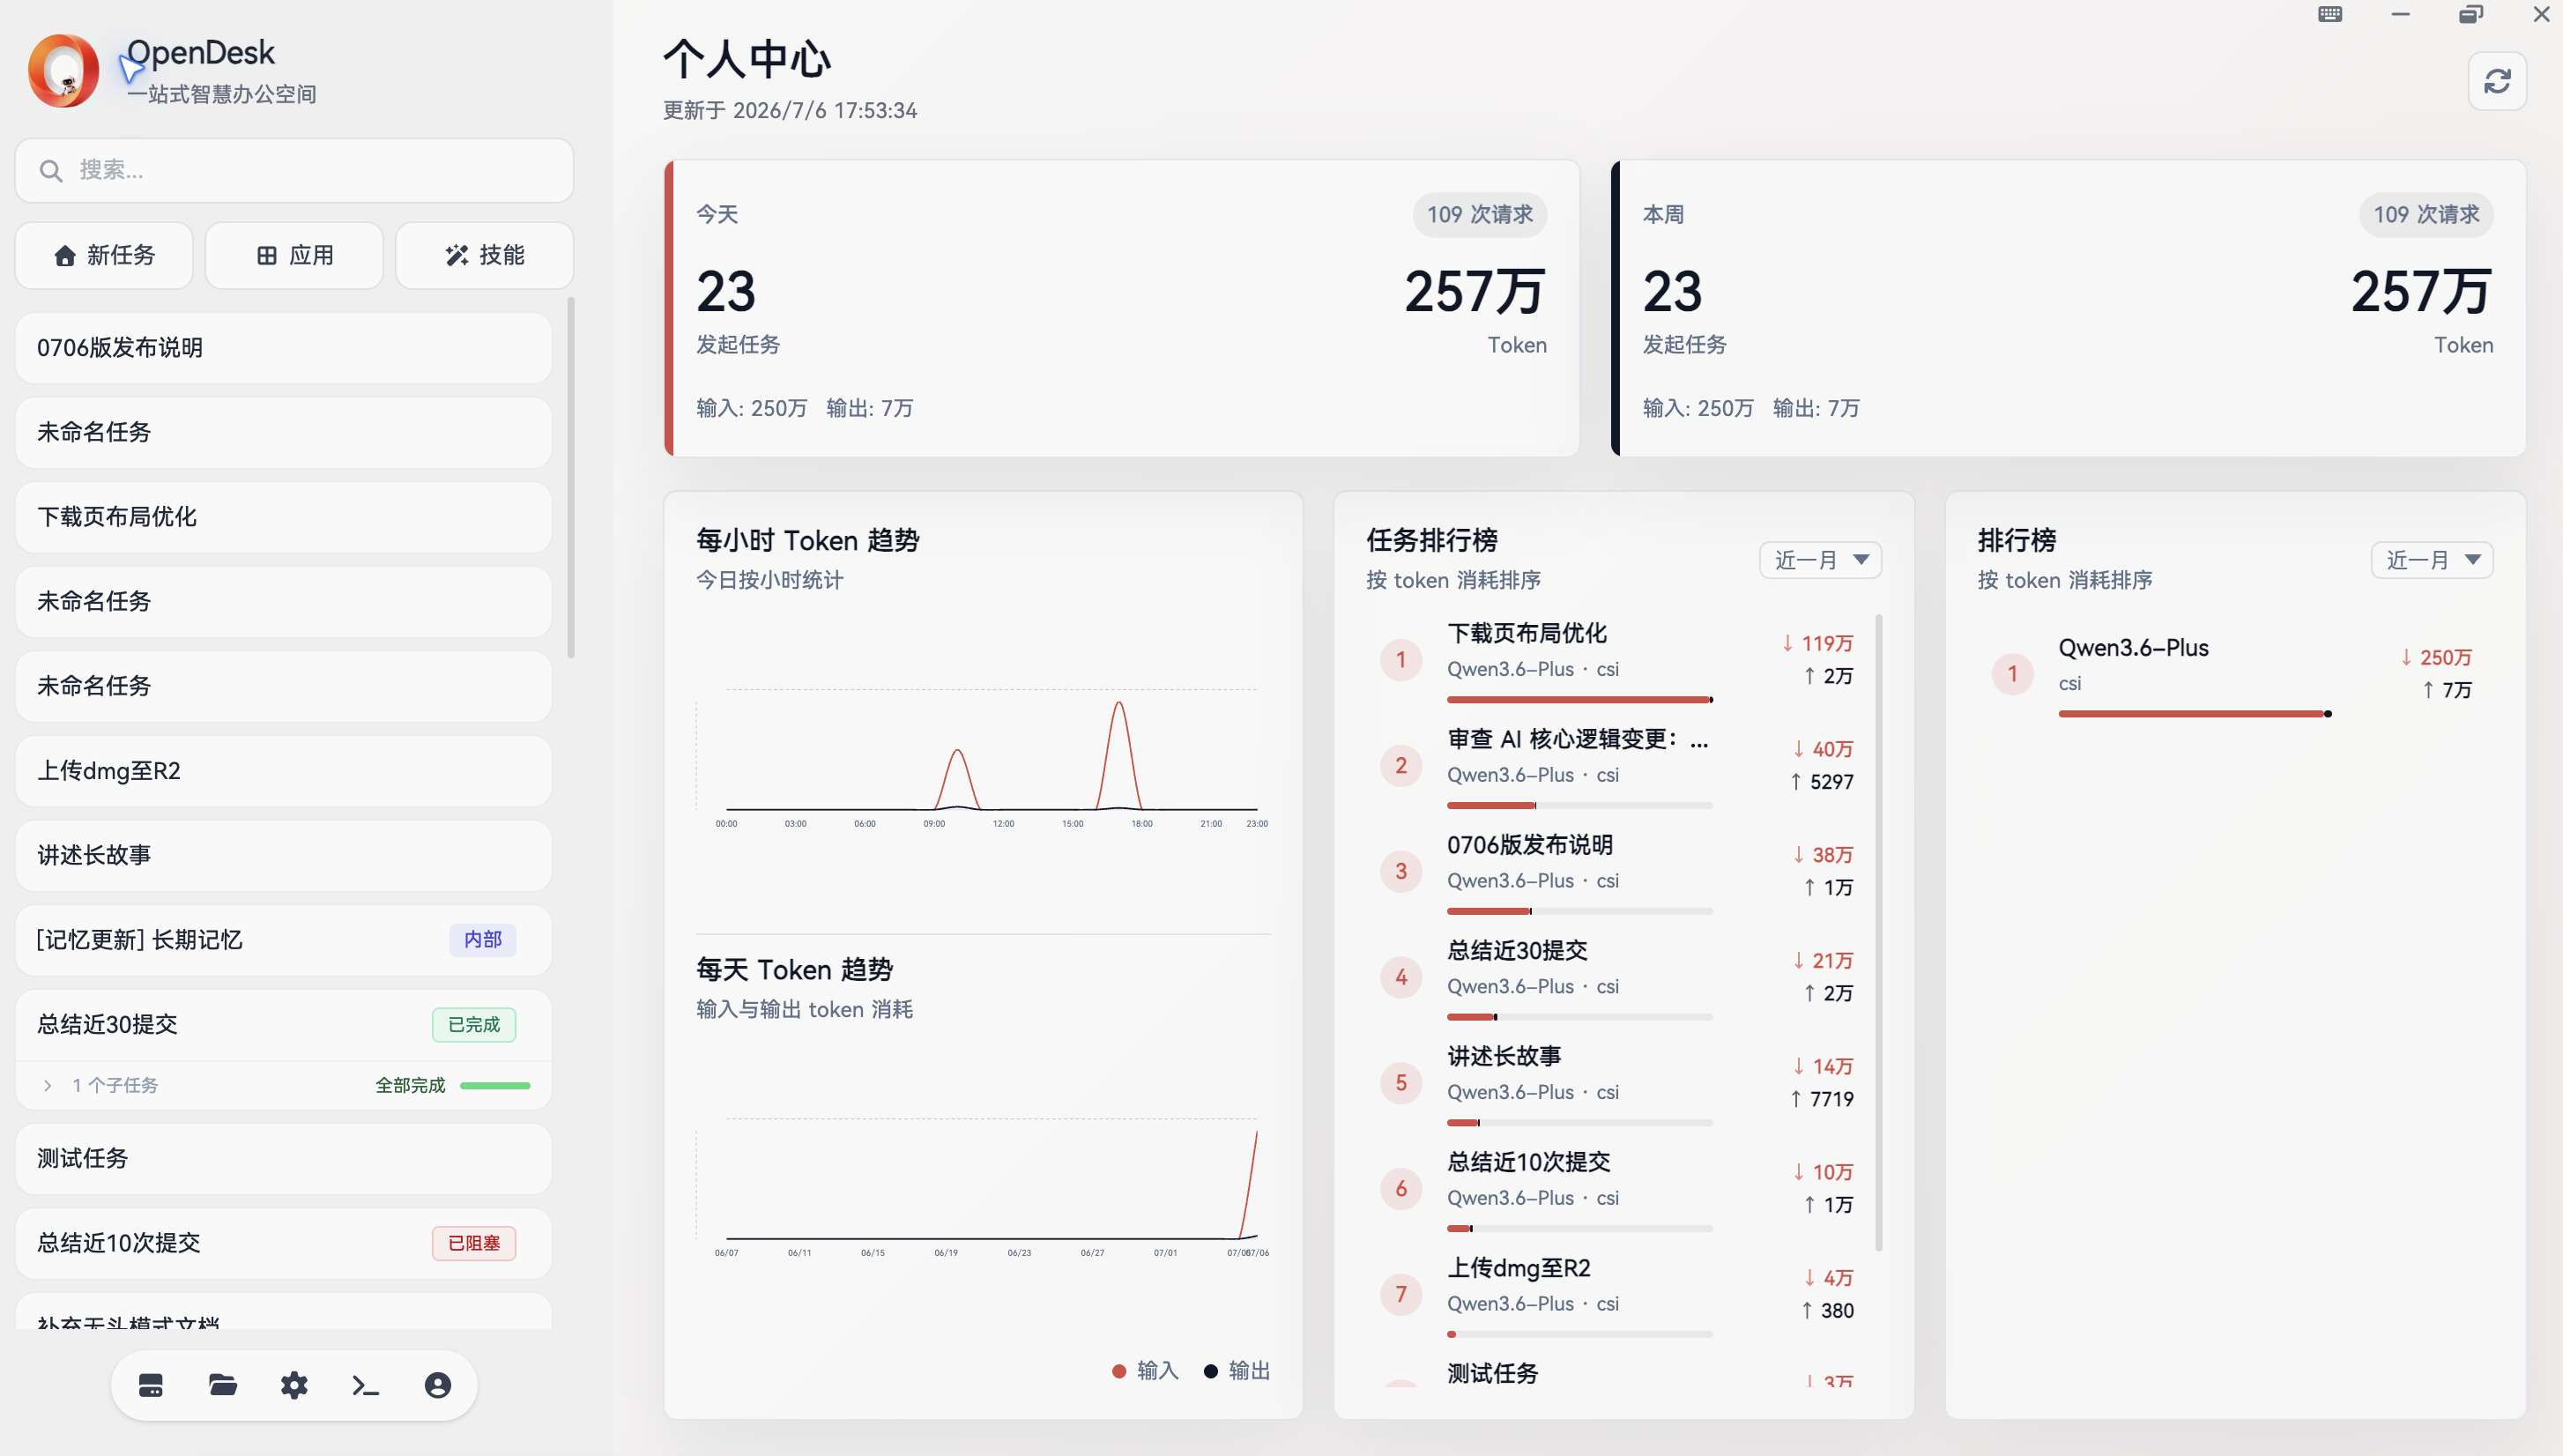
Task: Open sidebar task 总结近10次提交
Action: pyautogui.click(x=284, y=1242)
